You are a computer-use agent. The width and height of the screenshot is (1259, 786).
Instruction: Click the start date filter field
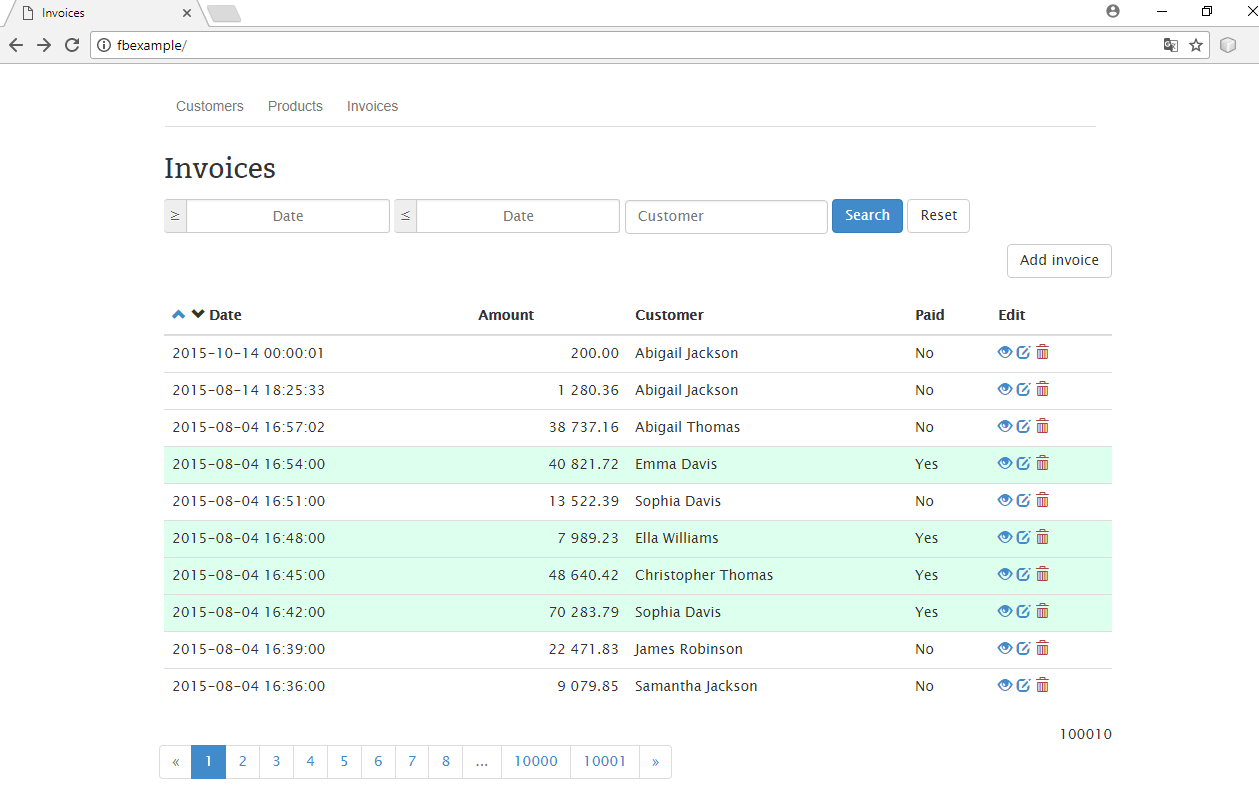(288, 217)
